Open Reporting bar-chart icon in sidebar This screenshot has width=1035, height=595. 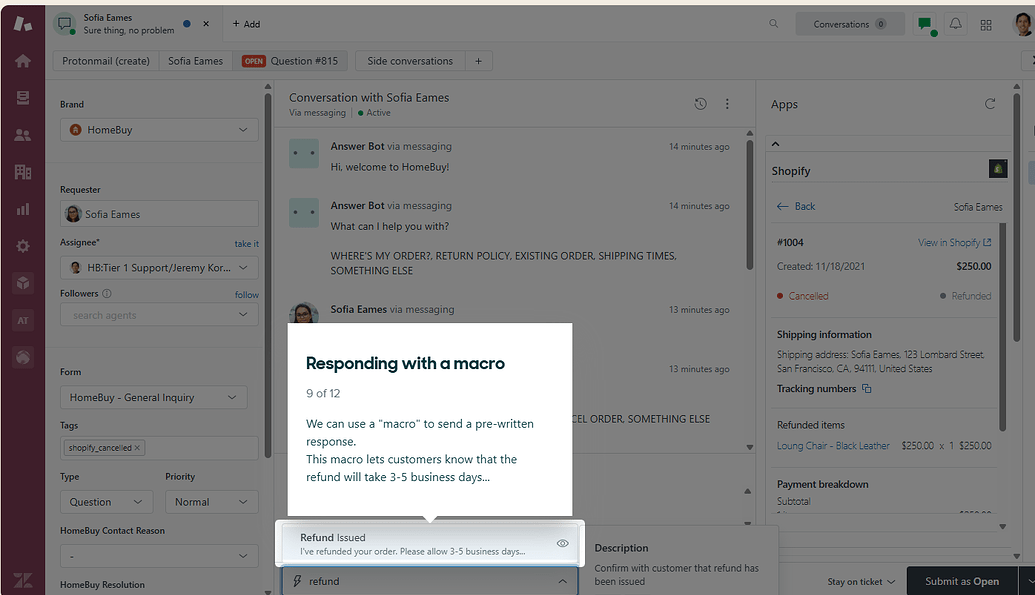(x=22, y=209)
